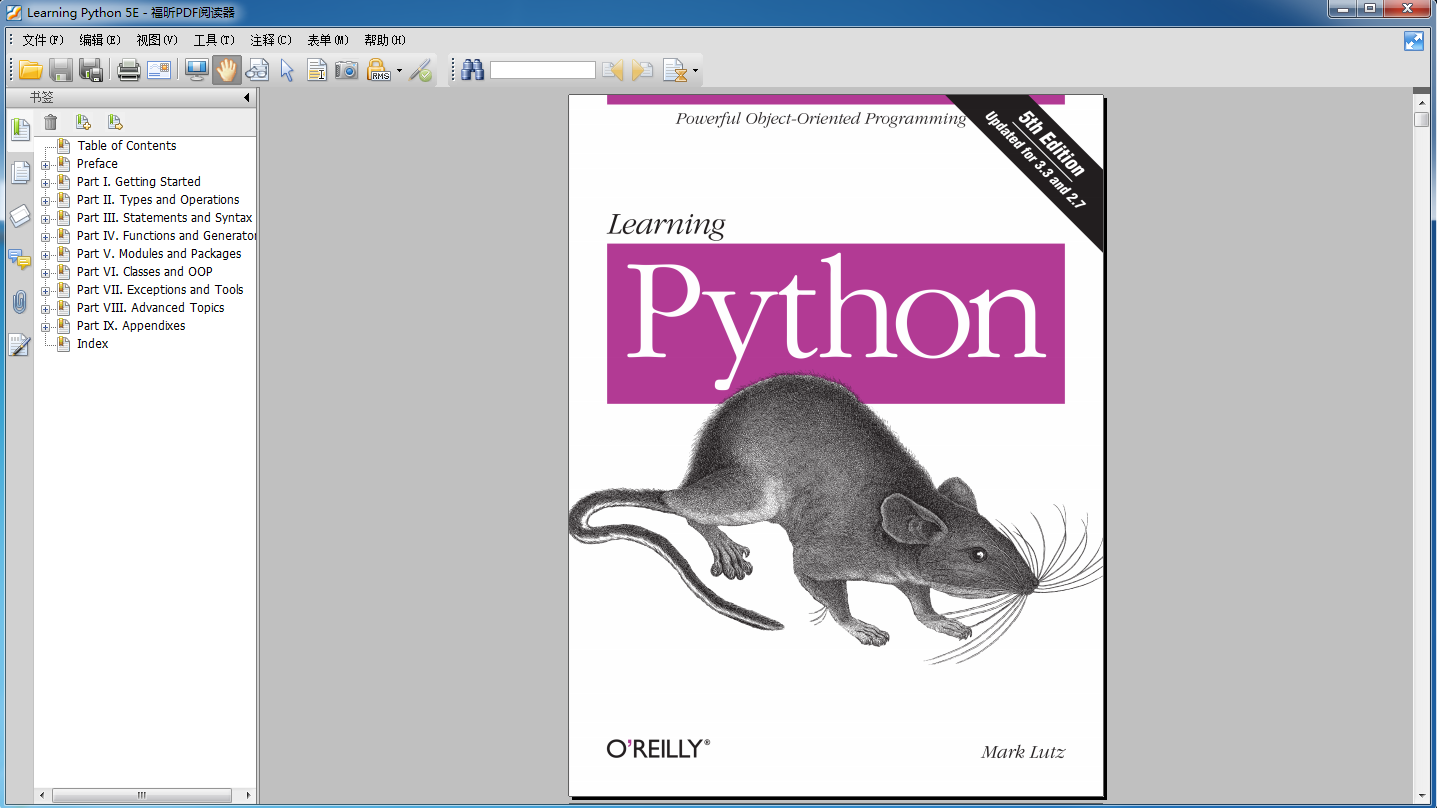Show the Comments panel

19,260
